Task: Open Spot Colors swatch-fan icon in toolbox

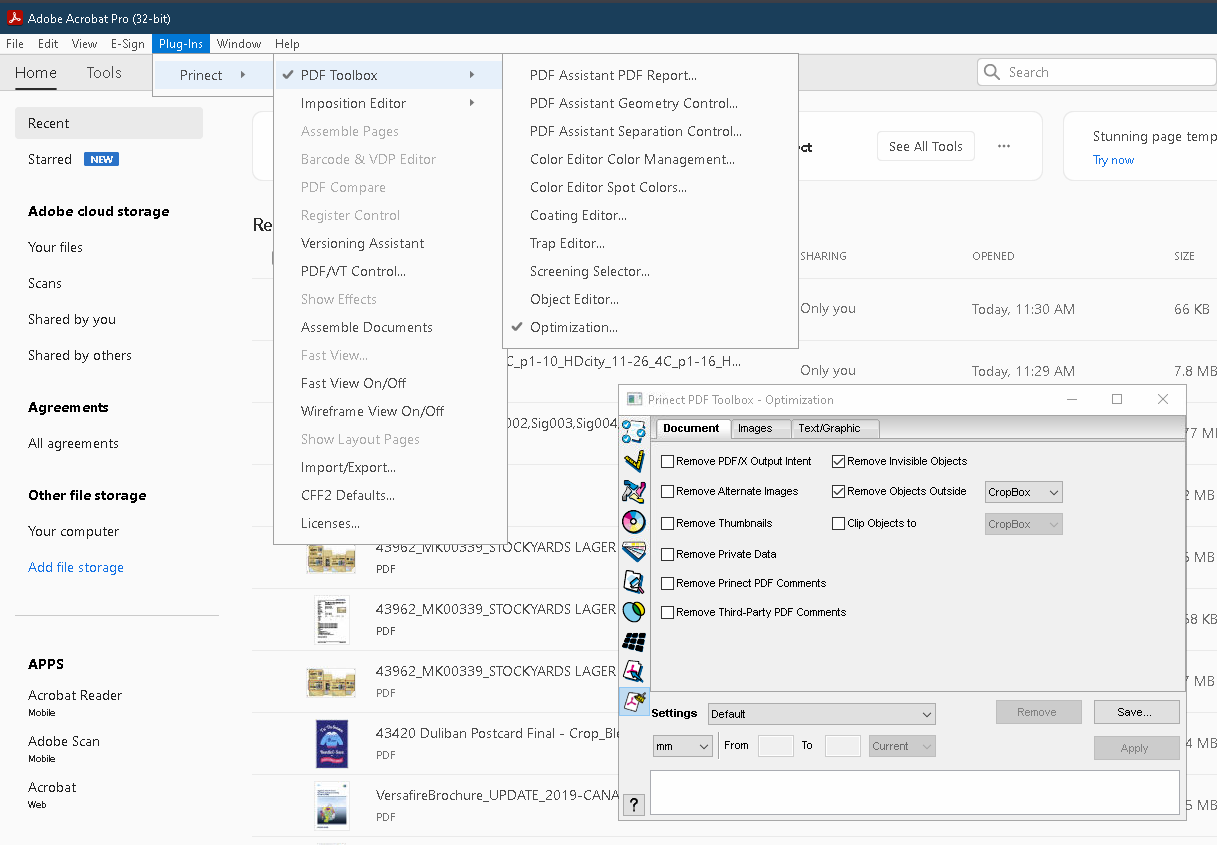Action: [x=634, y=551]
